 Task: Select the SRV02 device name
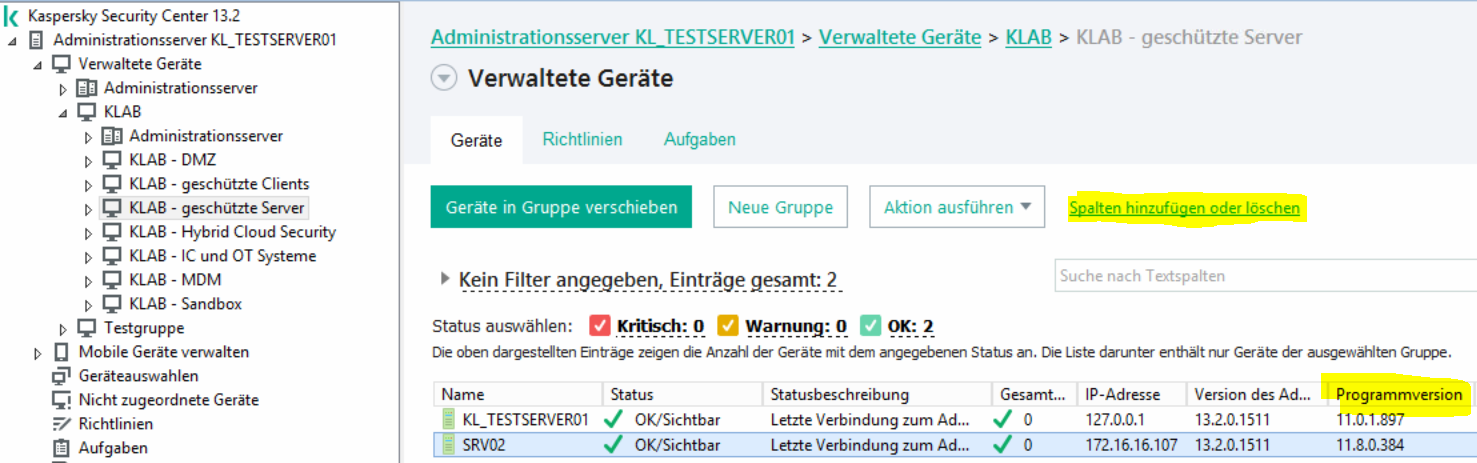[x=484, y=445]
